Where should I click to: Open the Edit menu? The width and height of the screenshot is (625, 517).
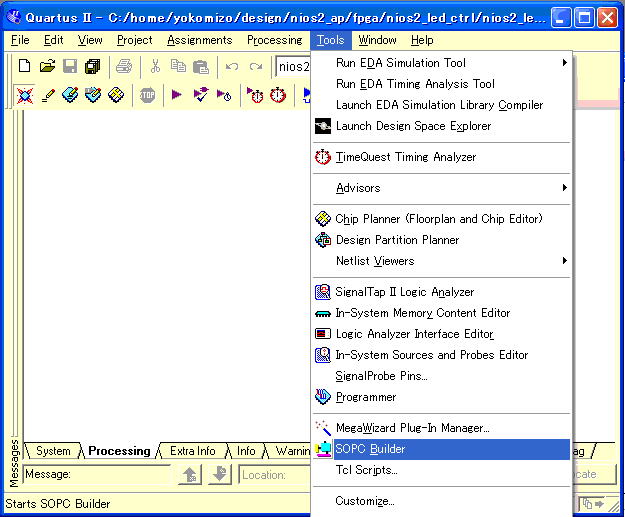tap(53, 40)
